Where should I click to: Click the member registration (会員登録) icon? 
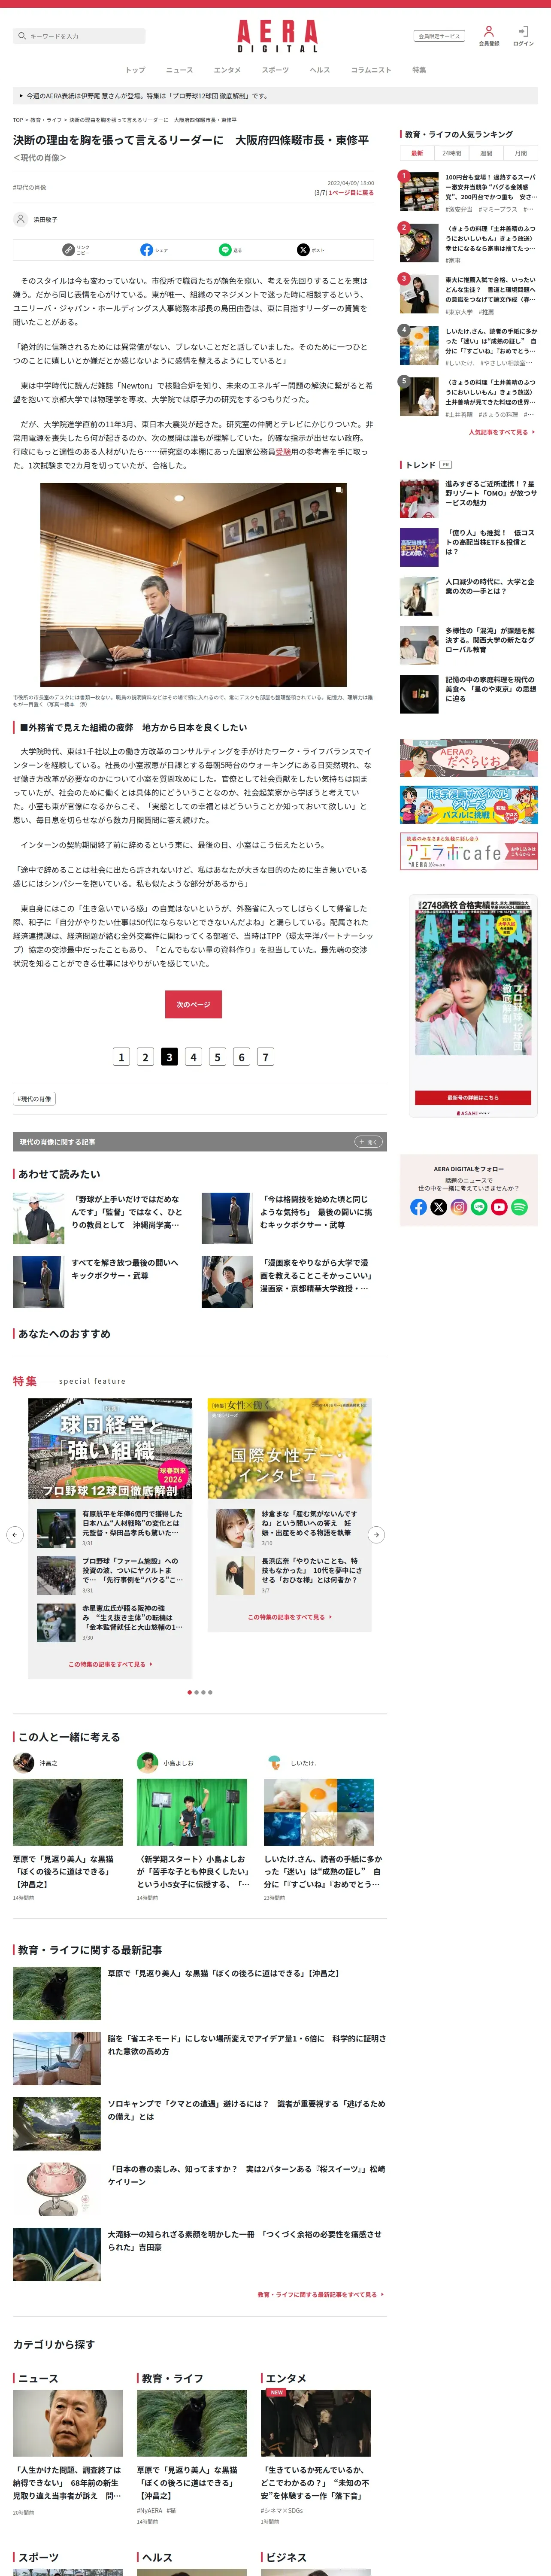point(488,32)
